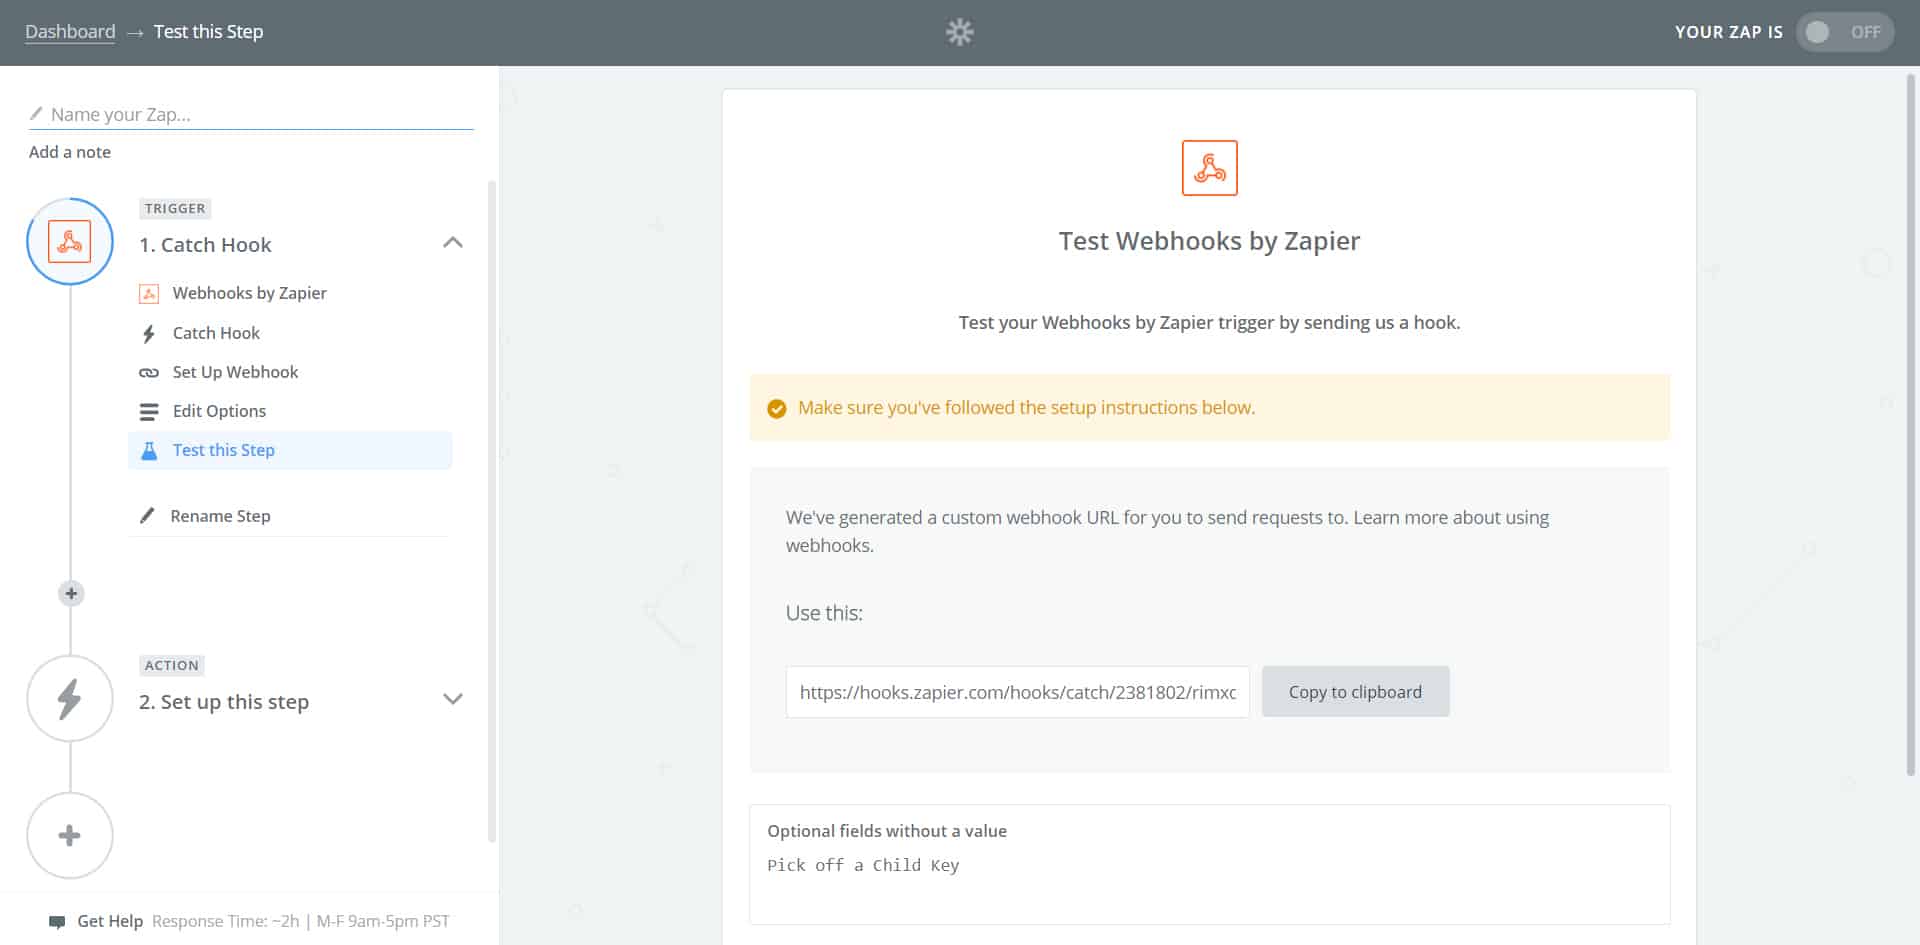Viewport: 1920px width, 945px height.
Task: Click Copy to clipboard button
Action: click(1355, 692)
